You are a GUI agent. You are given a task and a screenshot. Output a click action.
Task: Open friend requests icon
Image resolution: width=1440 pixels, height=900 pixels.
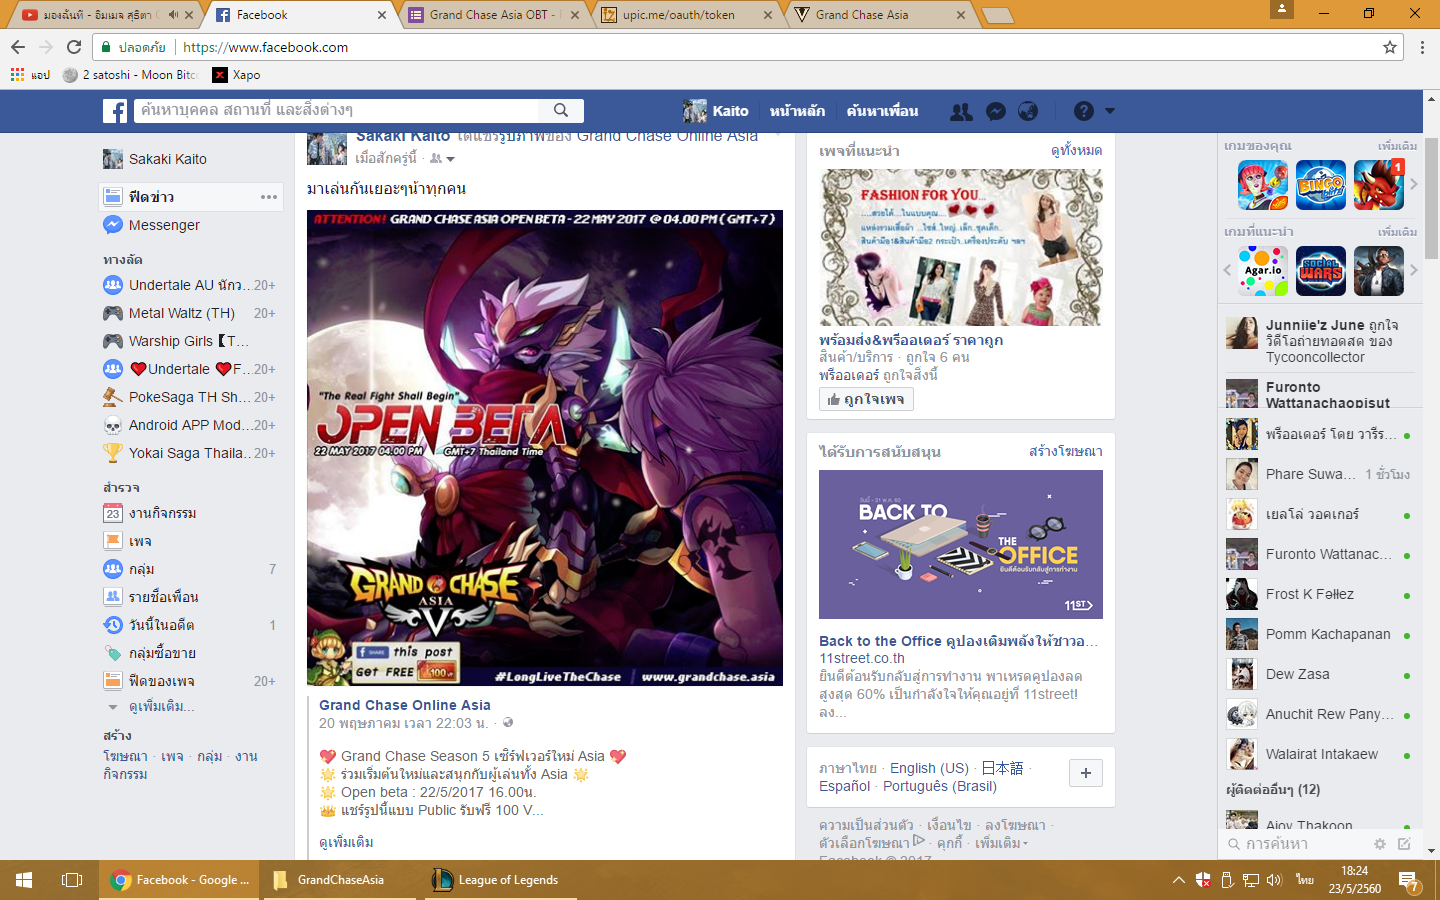click(x=961, y=111)
